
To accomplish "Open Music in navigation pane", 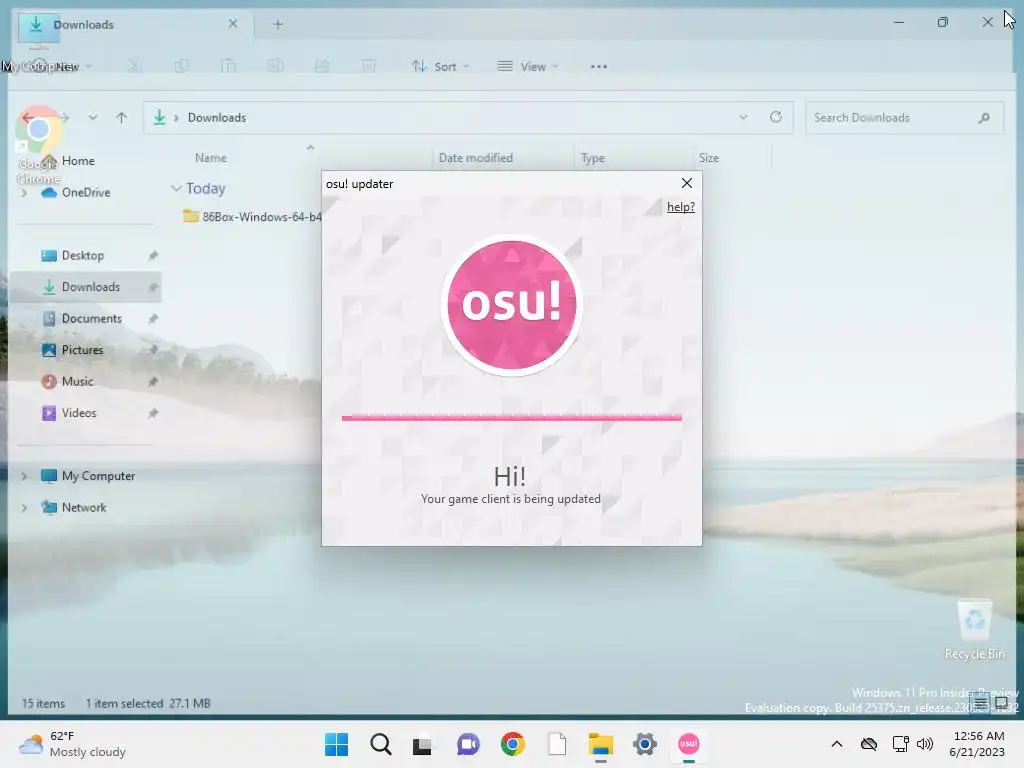I will pos(77,381).
